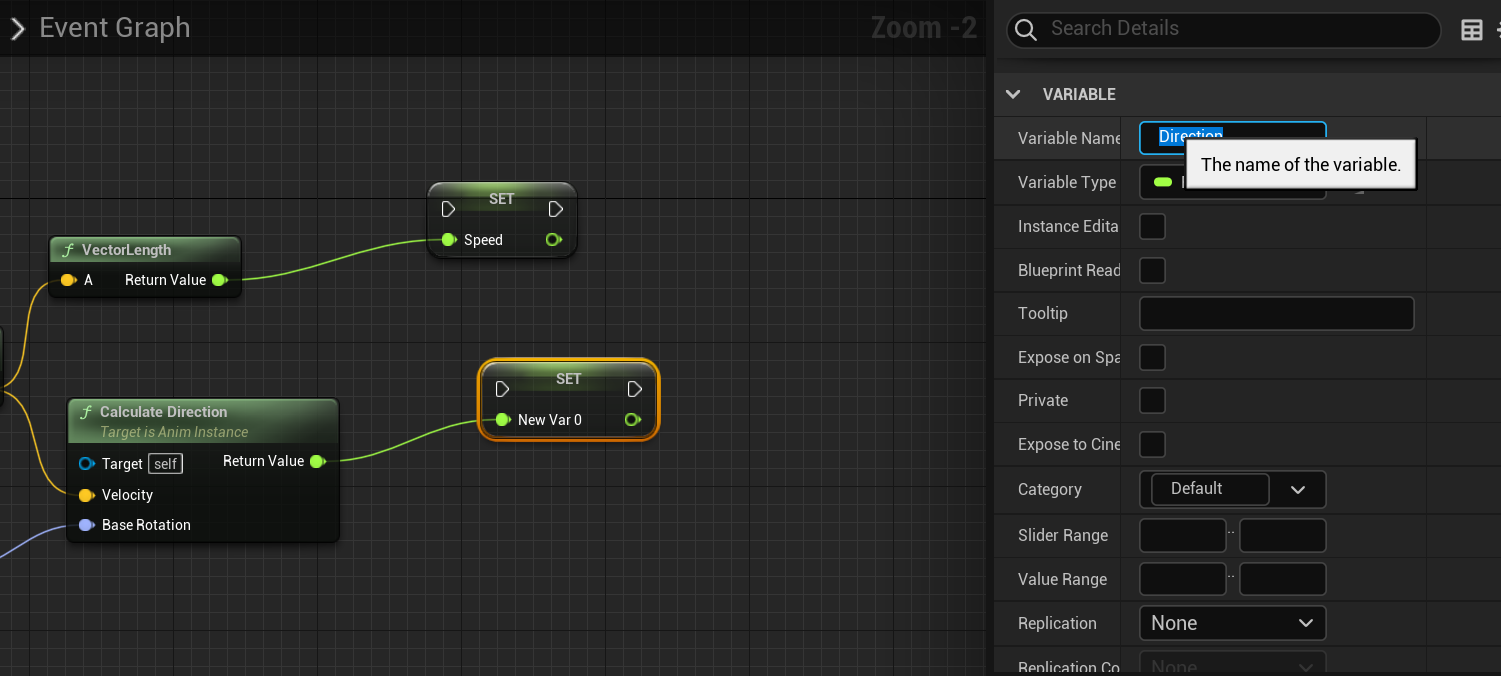Click the Value Range maximum field
The height and width of the screenshot is (676, 1501).
tap(1283, 579)
